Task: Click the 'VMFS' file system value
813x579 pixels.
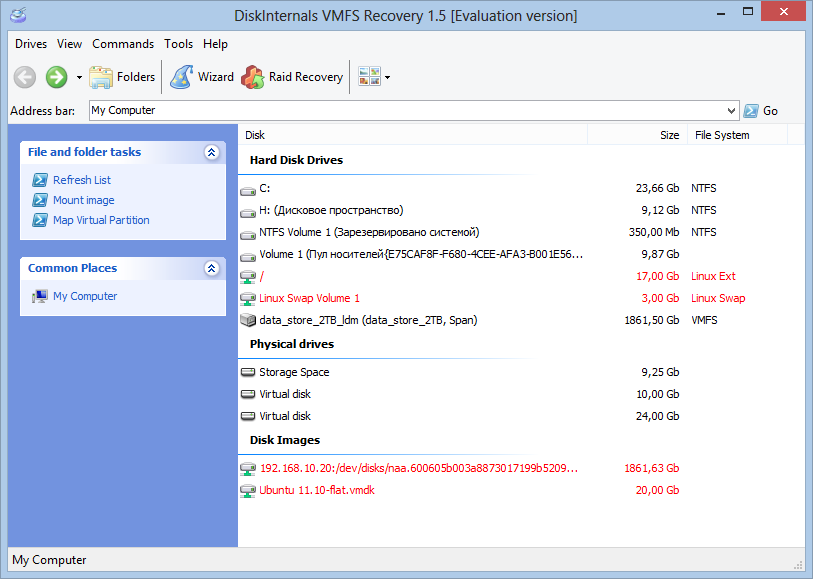Action: click(x=704, y=320)
